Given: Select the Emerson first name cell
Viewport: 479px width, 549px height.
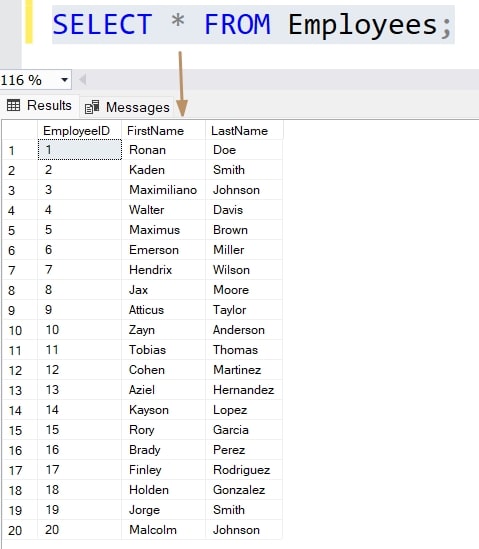Looking at the screenshot, I should click(x=164, y=250).
